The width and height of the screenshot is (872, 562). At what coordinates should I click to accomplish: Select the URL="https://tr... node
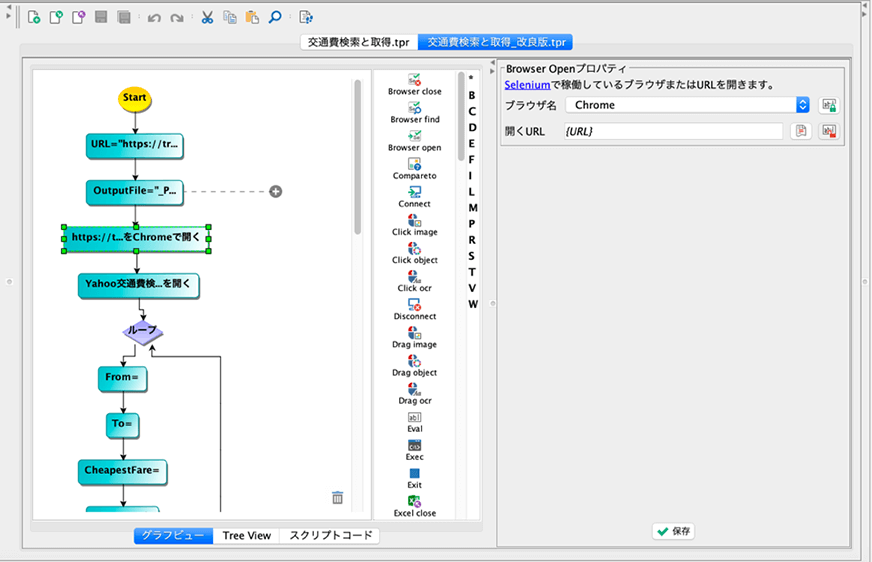[135, 145]
